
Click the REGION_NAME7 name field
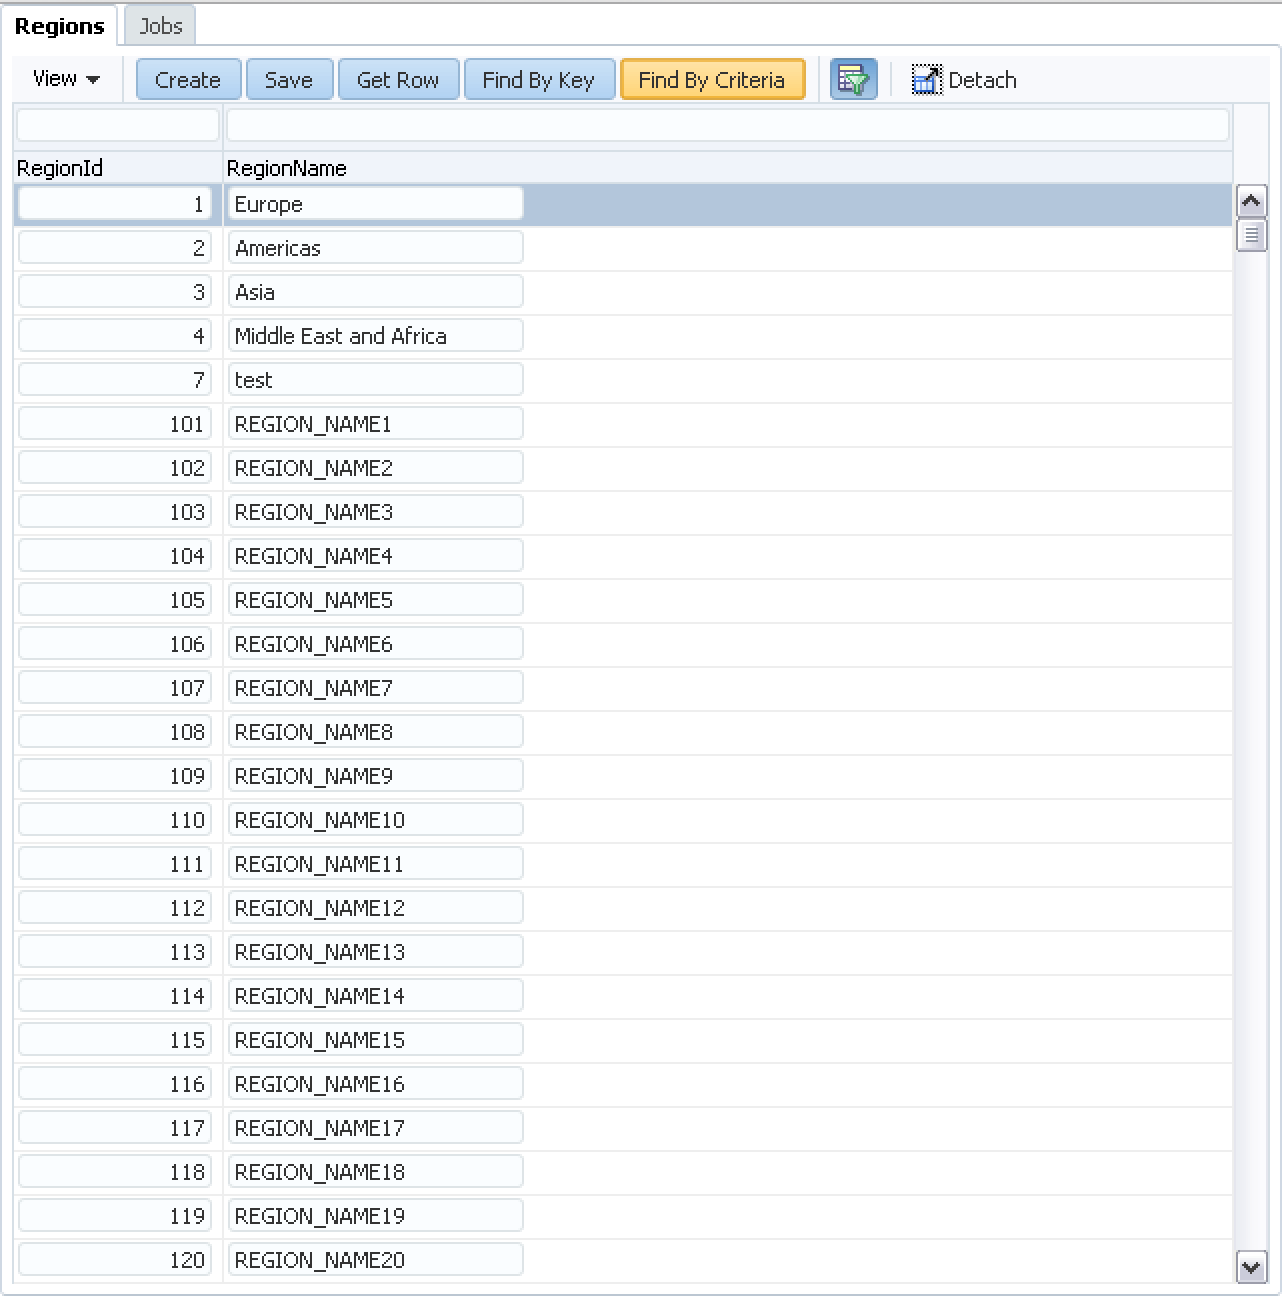[375, 688]
